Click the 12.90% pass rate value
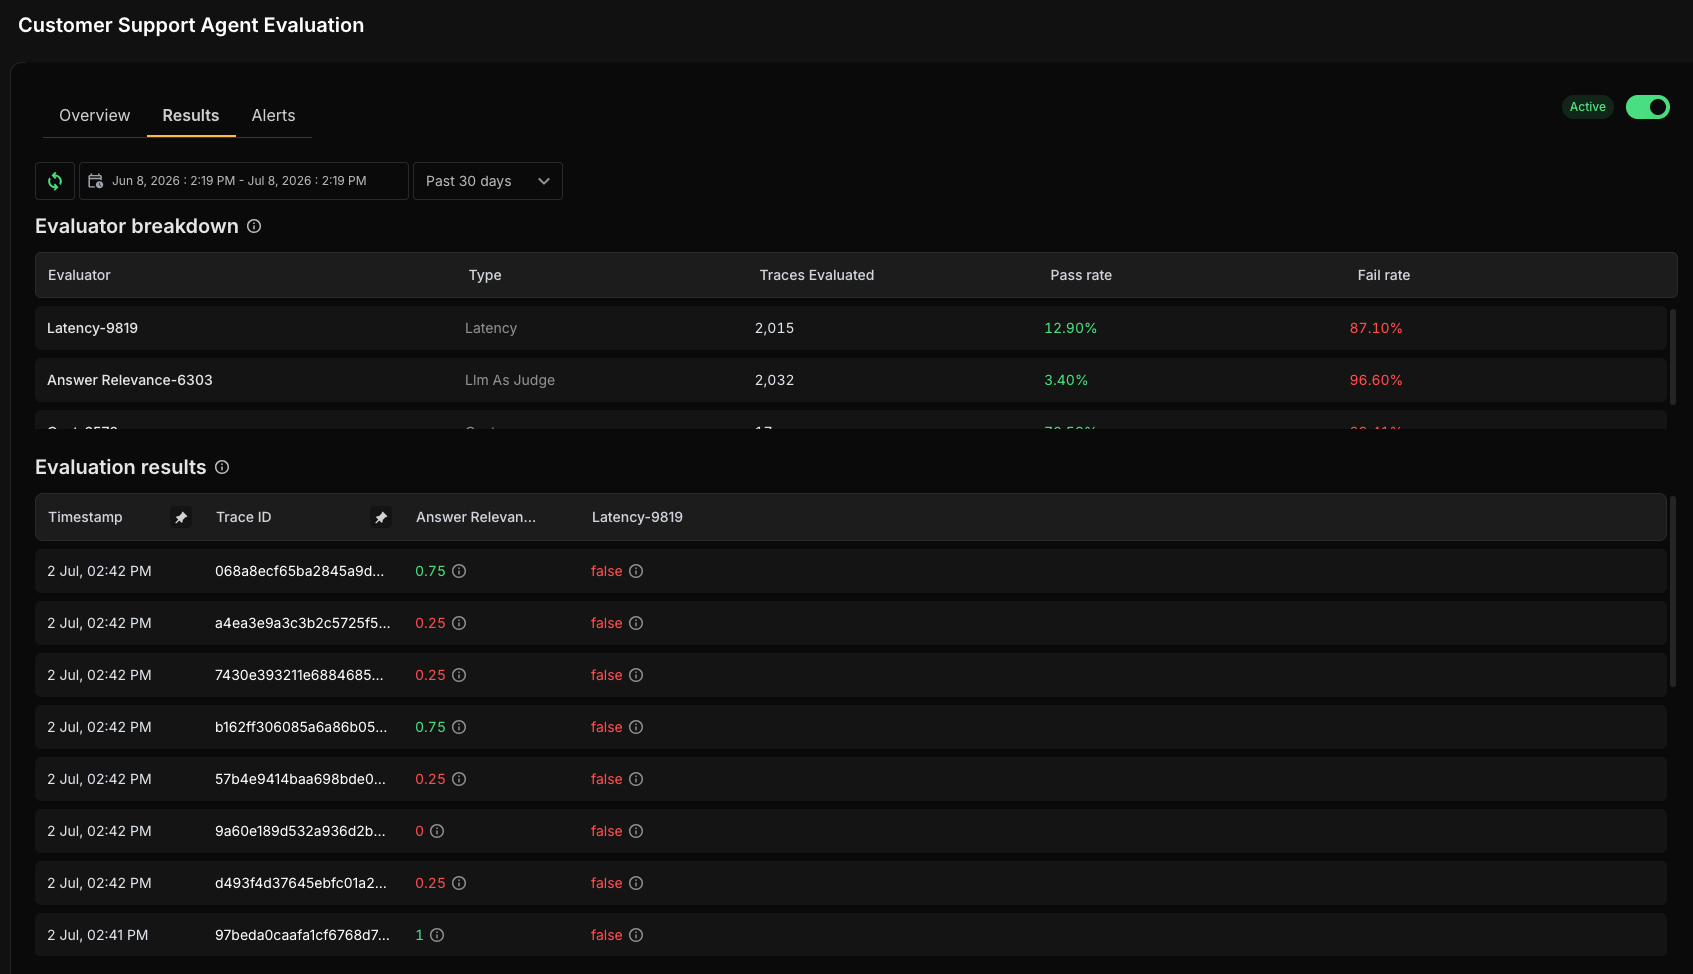 [x=1071, y=328]
